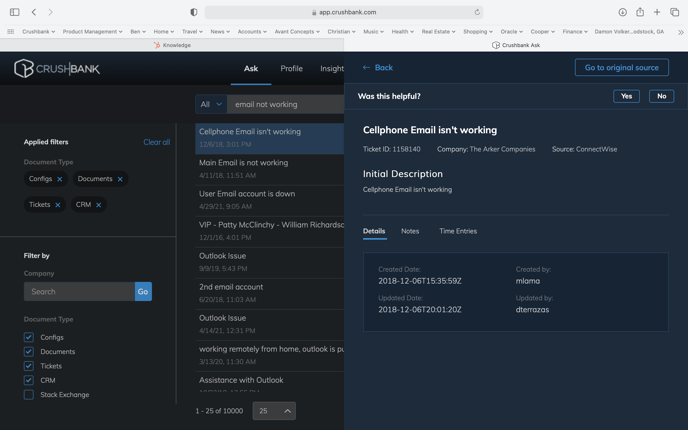Check the Stock Exchange checkbox
This screenshot has height=430, width=688.
pos(29,394)
